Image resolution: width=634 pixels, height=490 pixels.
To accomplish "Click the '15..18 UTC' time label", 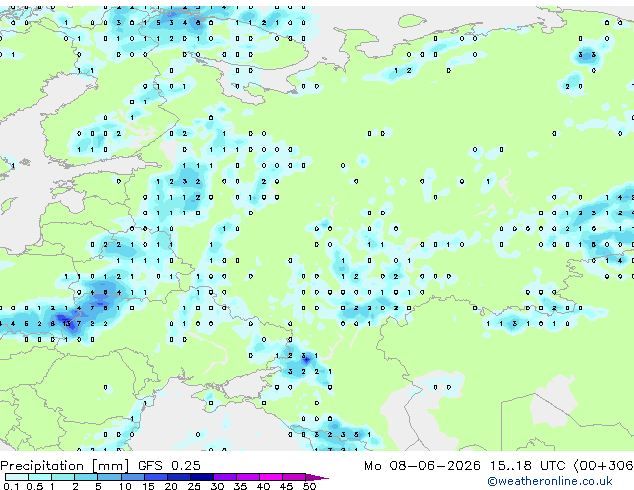I will click(527, 466).
